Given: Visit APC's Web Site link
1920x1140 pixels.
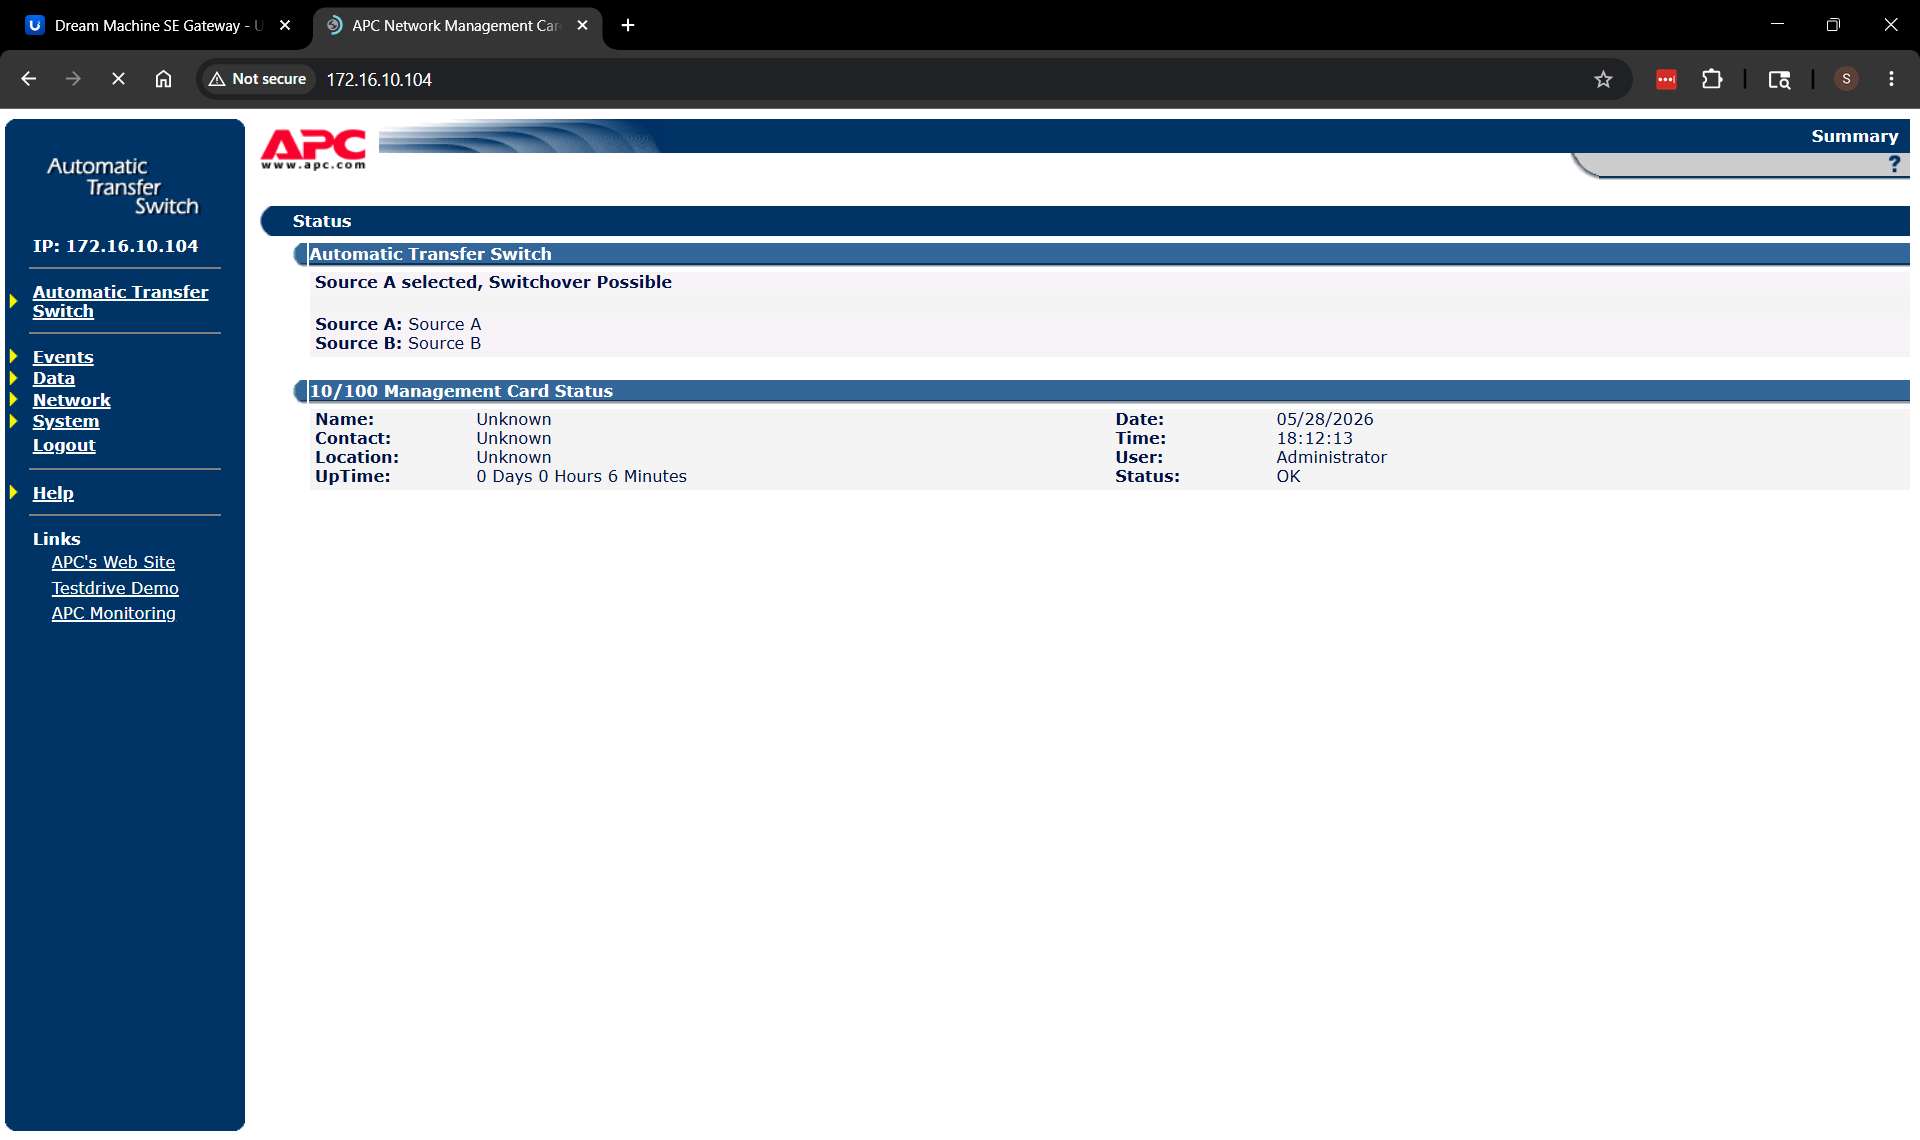Looking at the screenshot, I should (x=113, y=562).
